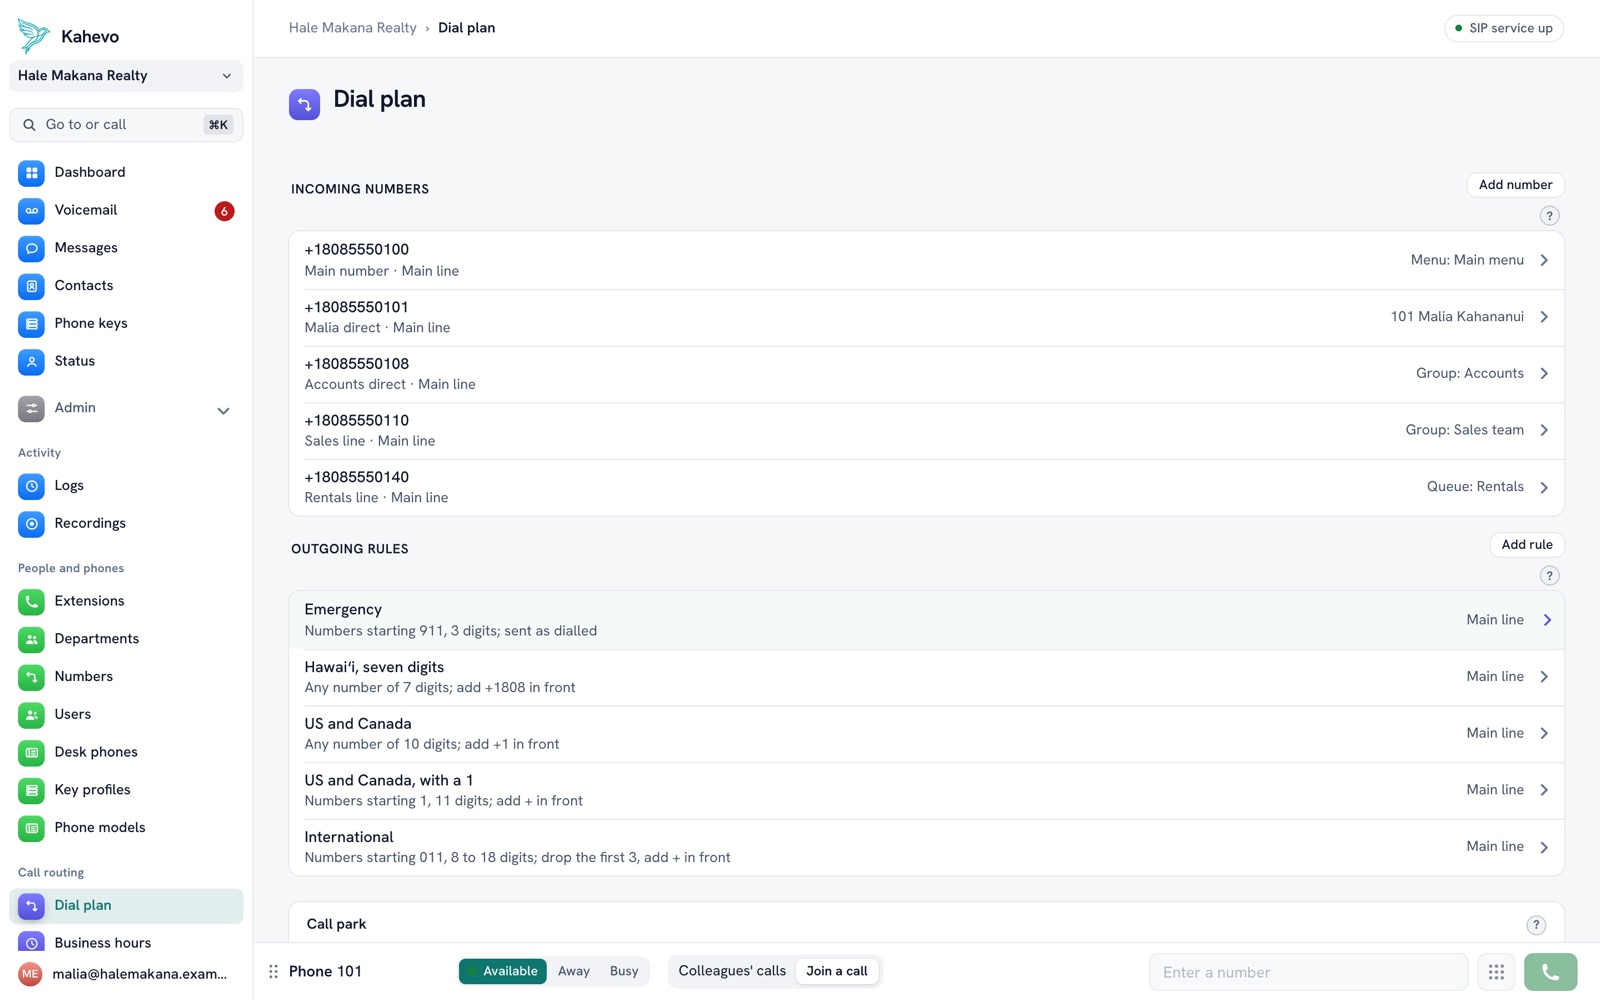The width and height of the screenshot is (1600, 1000).
Task: Follow the Hale Makana Realty breadcrumb link
Action: tap(353, 28)
